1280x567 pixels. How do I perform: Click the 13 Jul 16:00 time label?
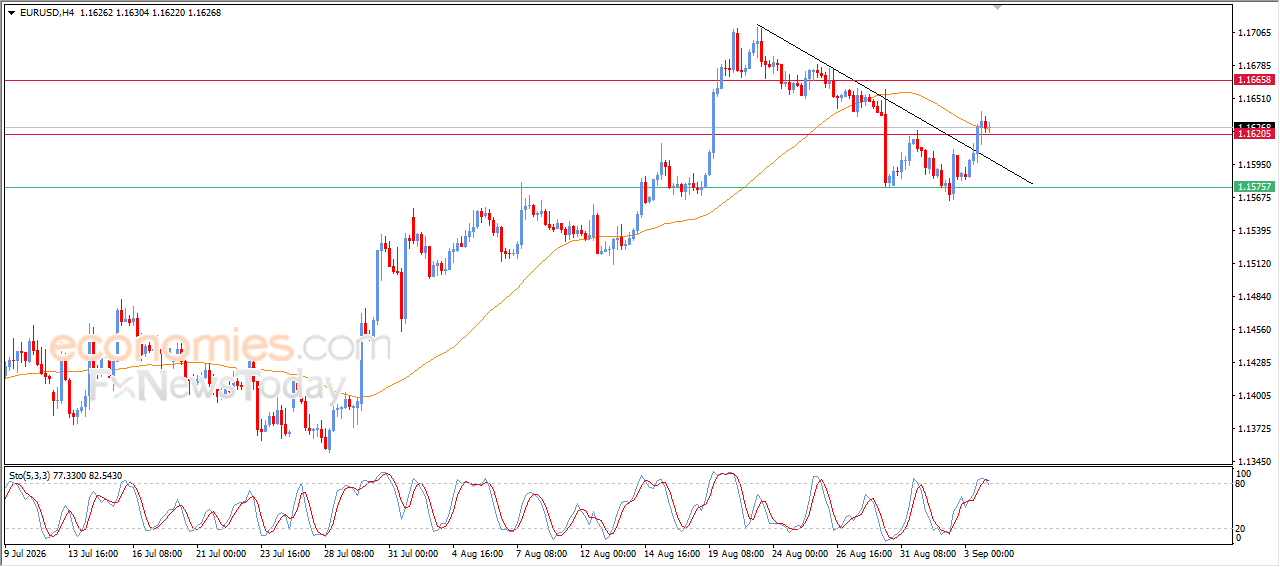point(93,552)
